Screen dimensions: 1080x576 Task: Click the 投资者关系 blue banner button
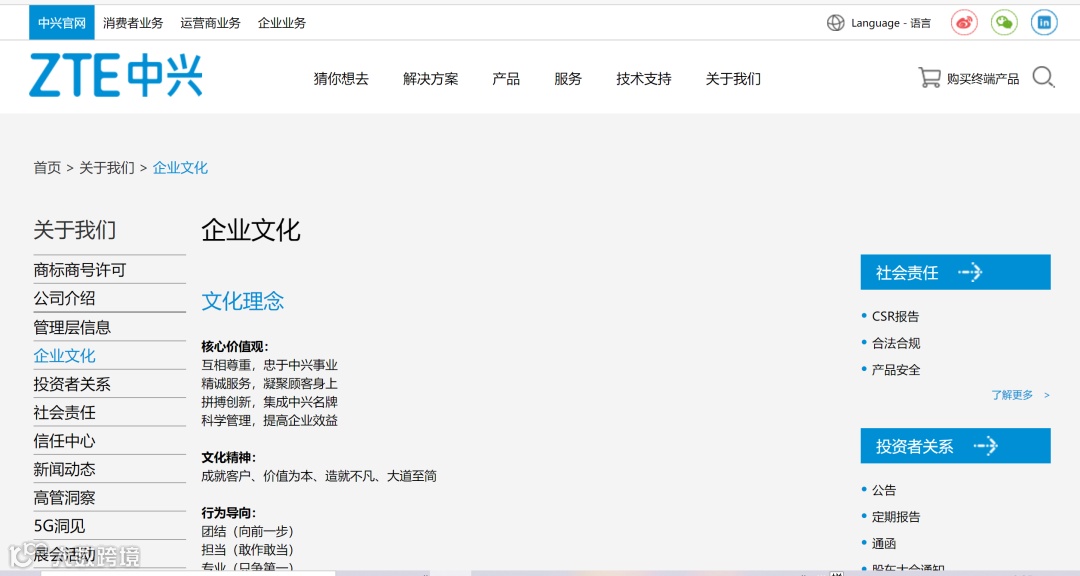click(x=955, y=446)
